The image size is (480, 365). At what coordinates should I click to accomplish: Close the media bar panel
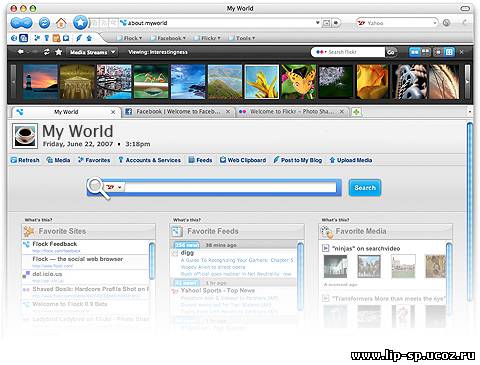(x=462, y=52)
